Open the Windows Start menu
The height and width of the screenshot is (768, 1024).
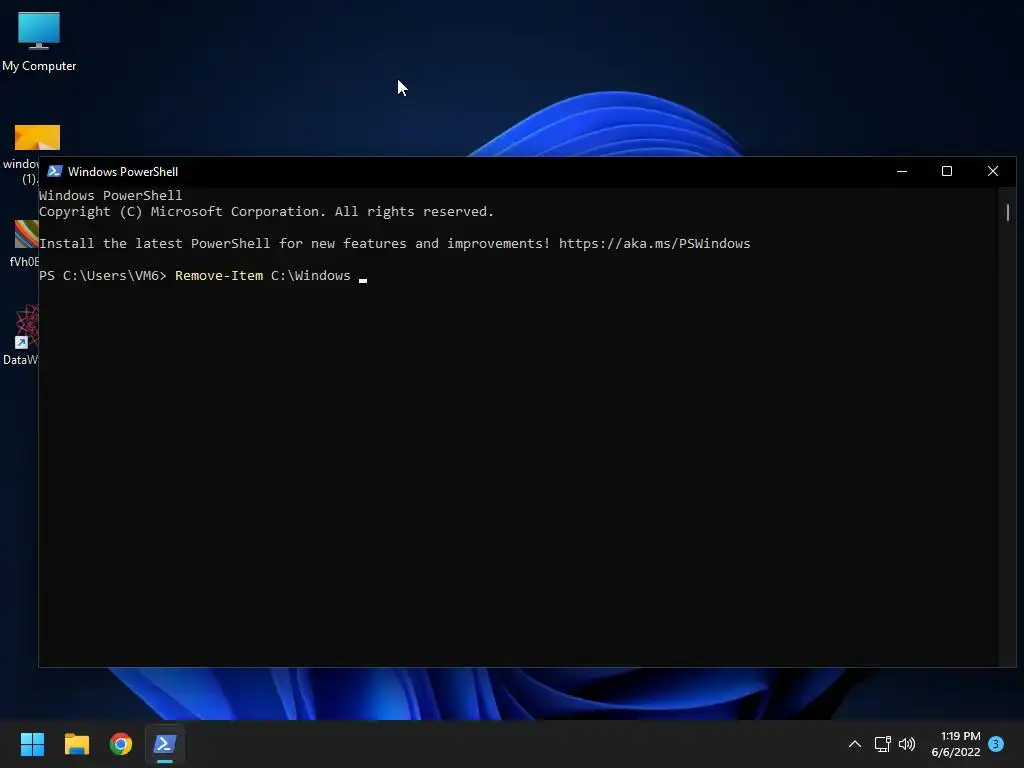click(x=32, y=744)
